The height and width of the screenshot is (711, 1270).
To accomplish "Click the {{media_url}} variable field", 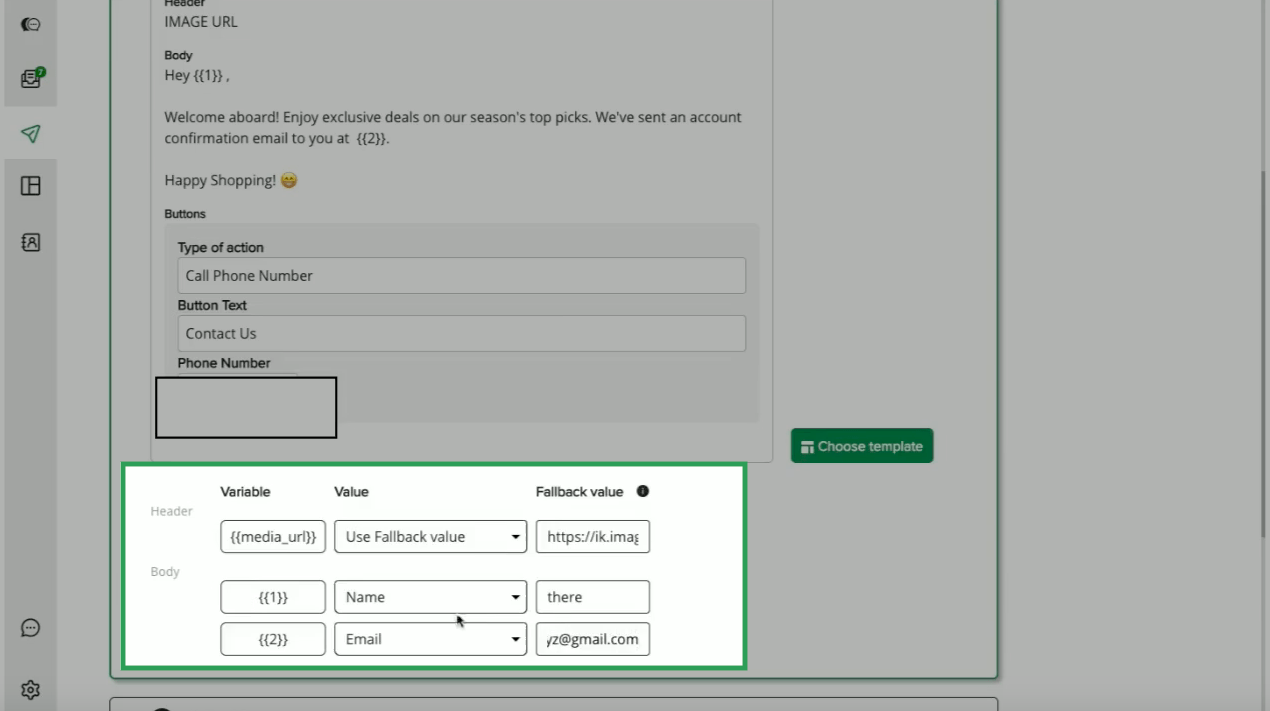I will [x=273, y=537].
